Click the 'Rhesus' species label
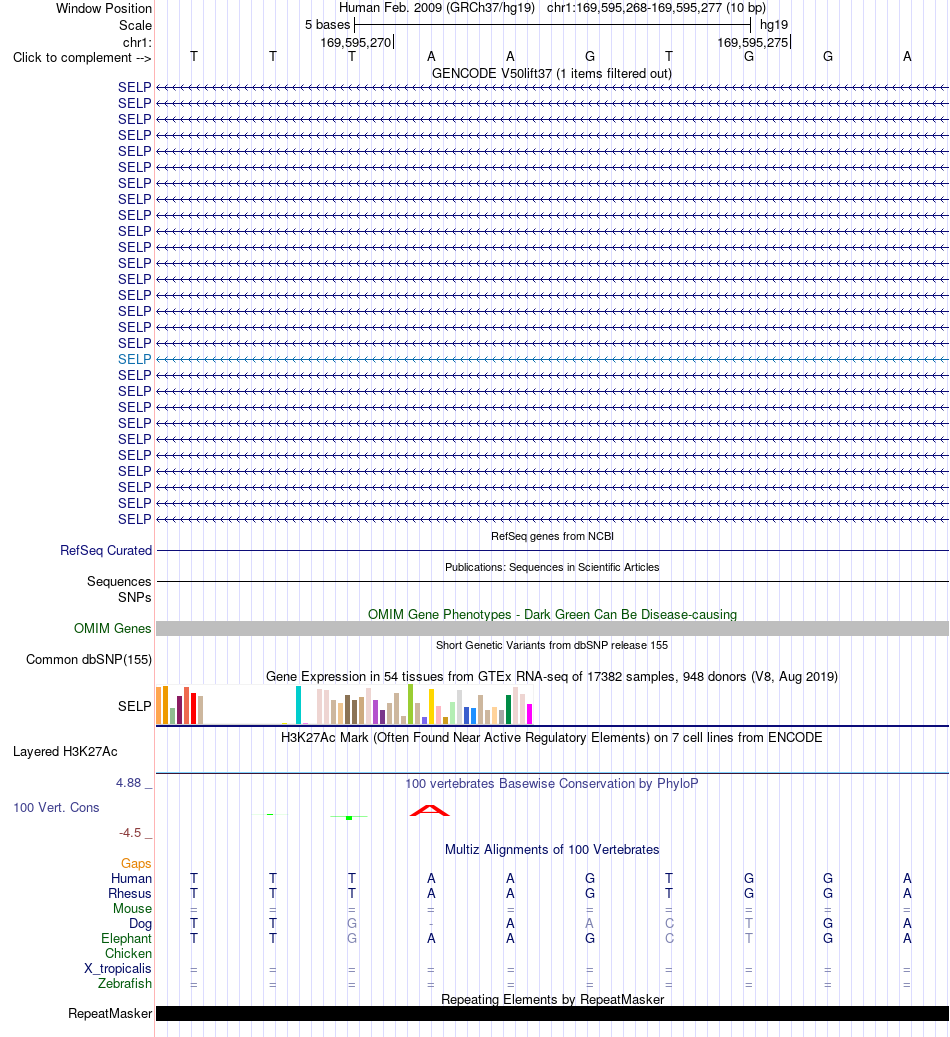 (x=130, y=893)
